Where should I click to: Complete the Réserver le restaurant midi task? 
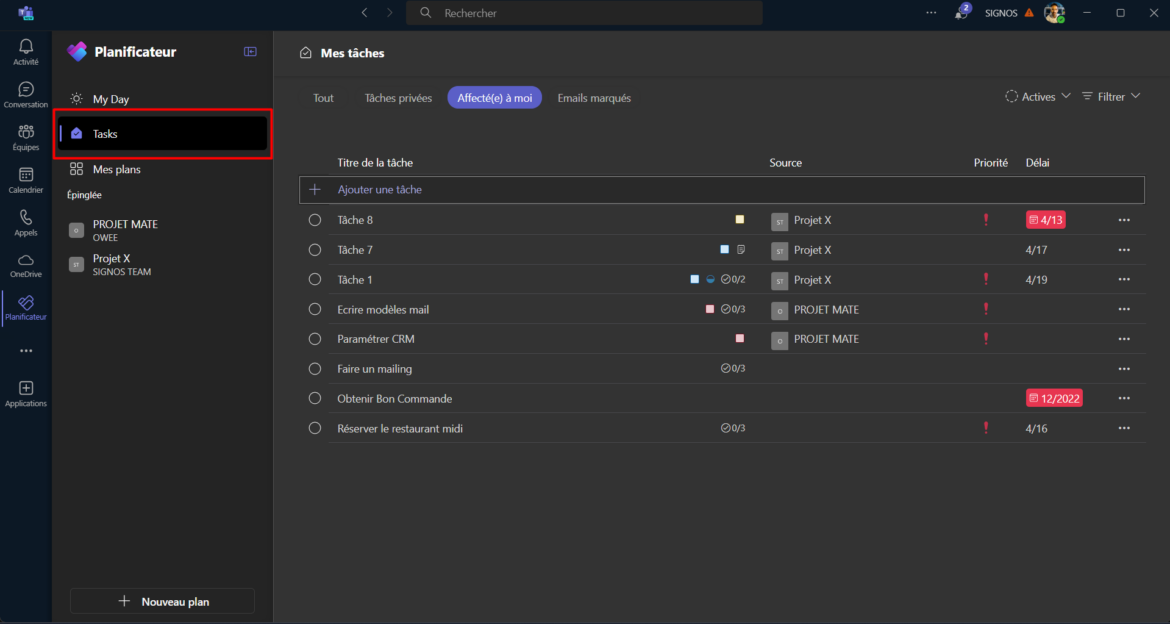(314, 427)
